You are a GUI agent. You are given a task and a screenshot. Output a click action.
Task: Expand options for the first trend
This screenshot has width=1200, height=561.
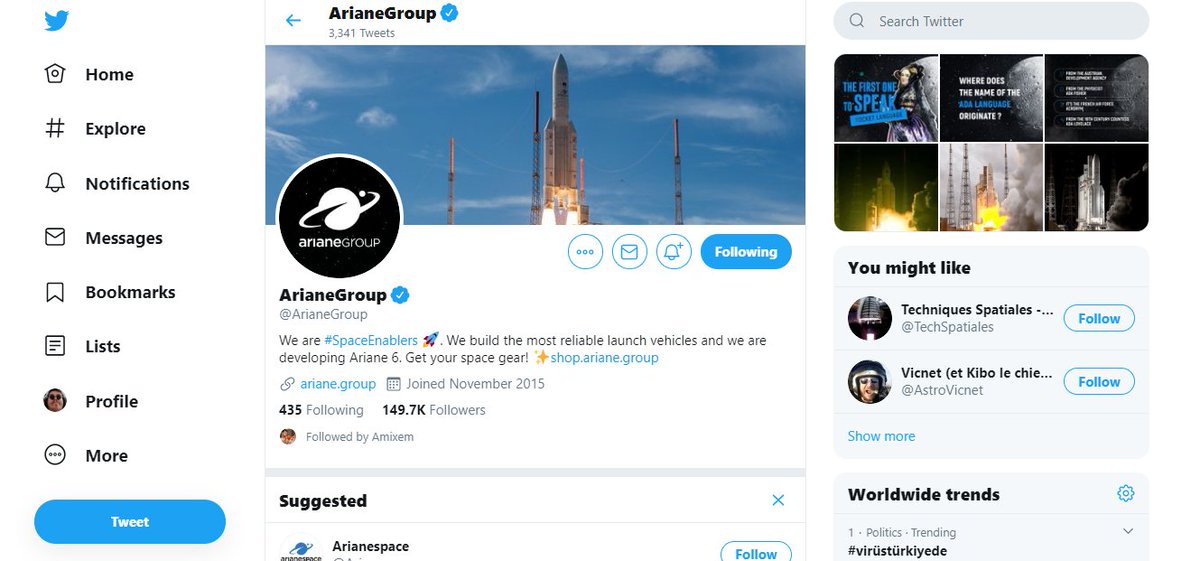(1128, 531)
